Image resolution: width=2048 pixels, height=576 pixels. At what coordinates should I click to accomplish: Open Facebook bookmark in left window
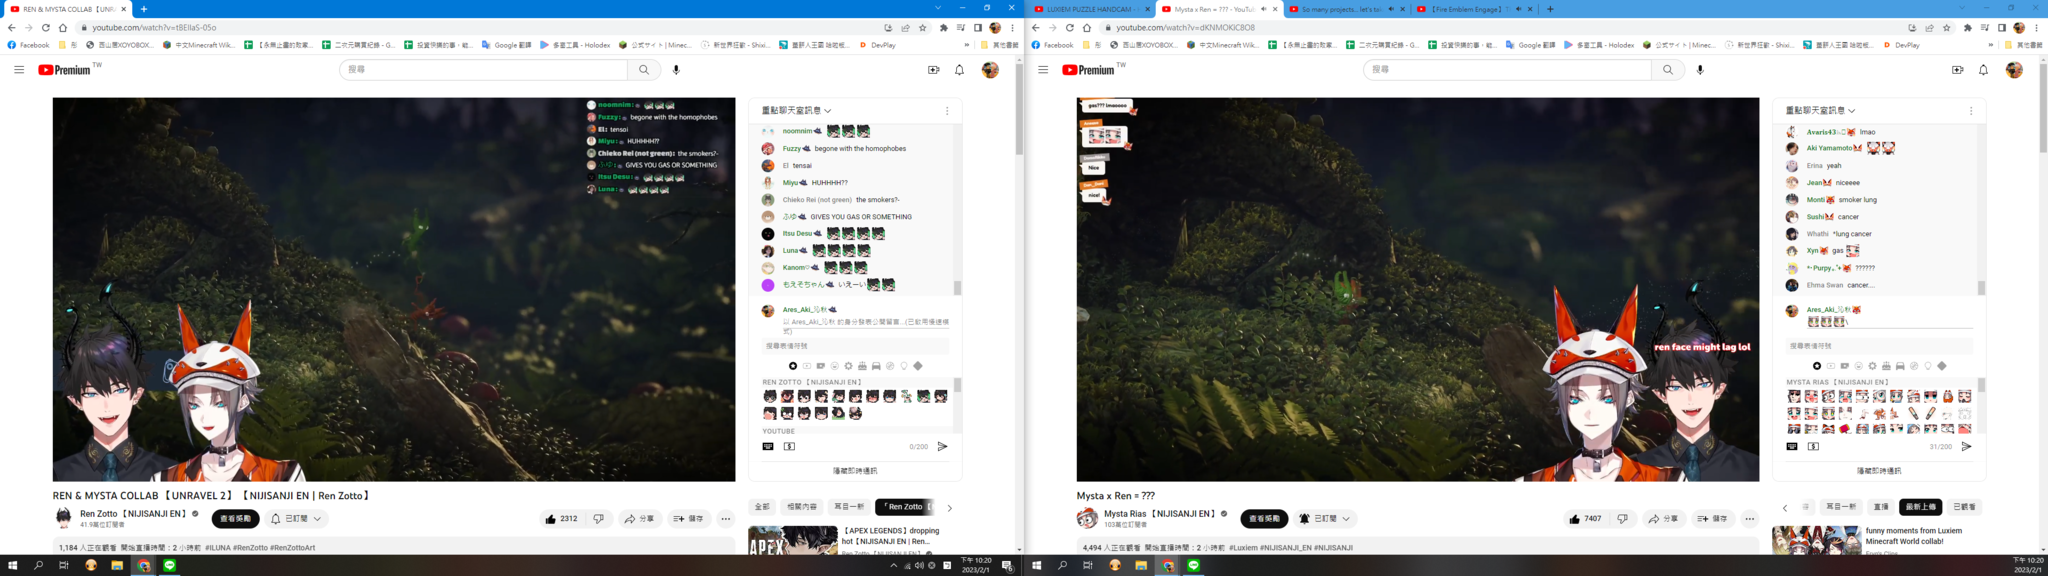[28, 45]
